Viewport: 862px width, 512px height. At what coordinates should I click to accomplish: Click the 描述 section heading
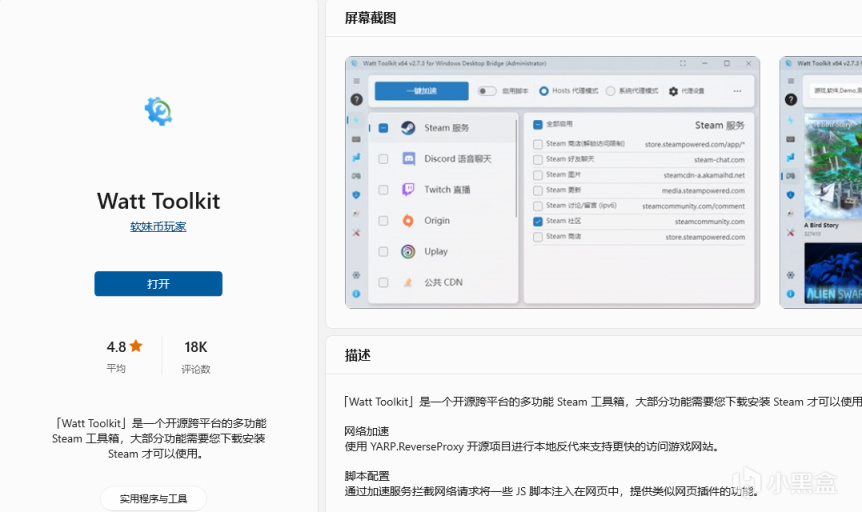358,355
